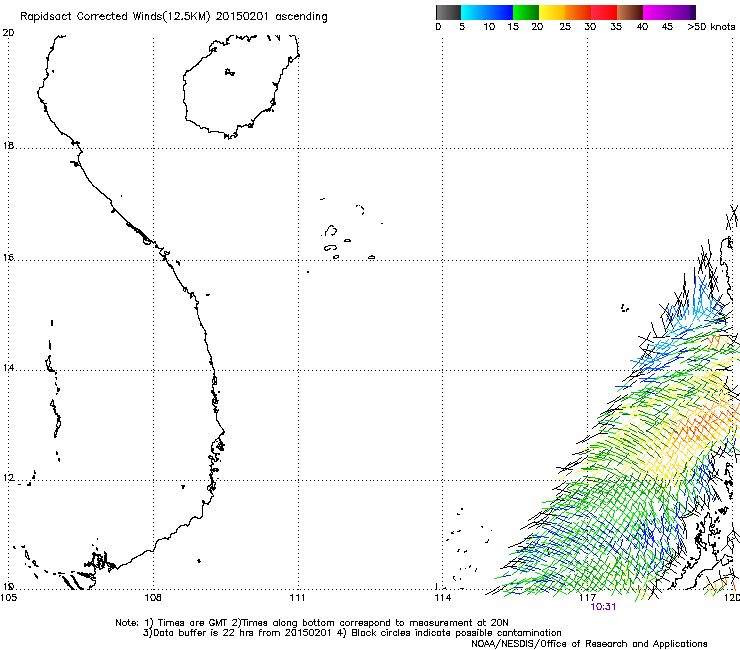The height and width of the screenshot is (650, 740).
Task: Click the longitude label '105'
Action: click(8, 598)
